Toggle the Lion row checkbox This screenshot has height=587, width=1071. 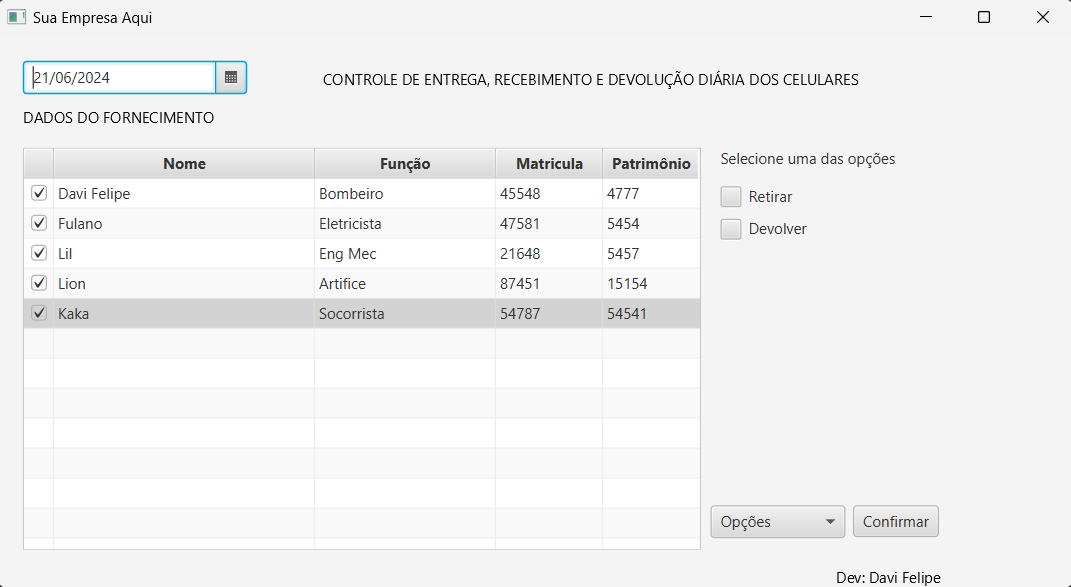tap(39, 283)
